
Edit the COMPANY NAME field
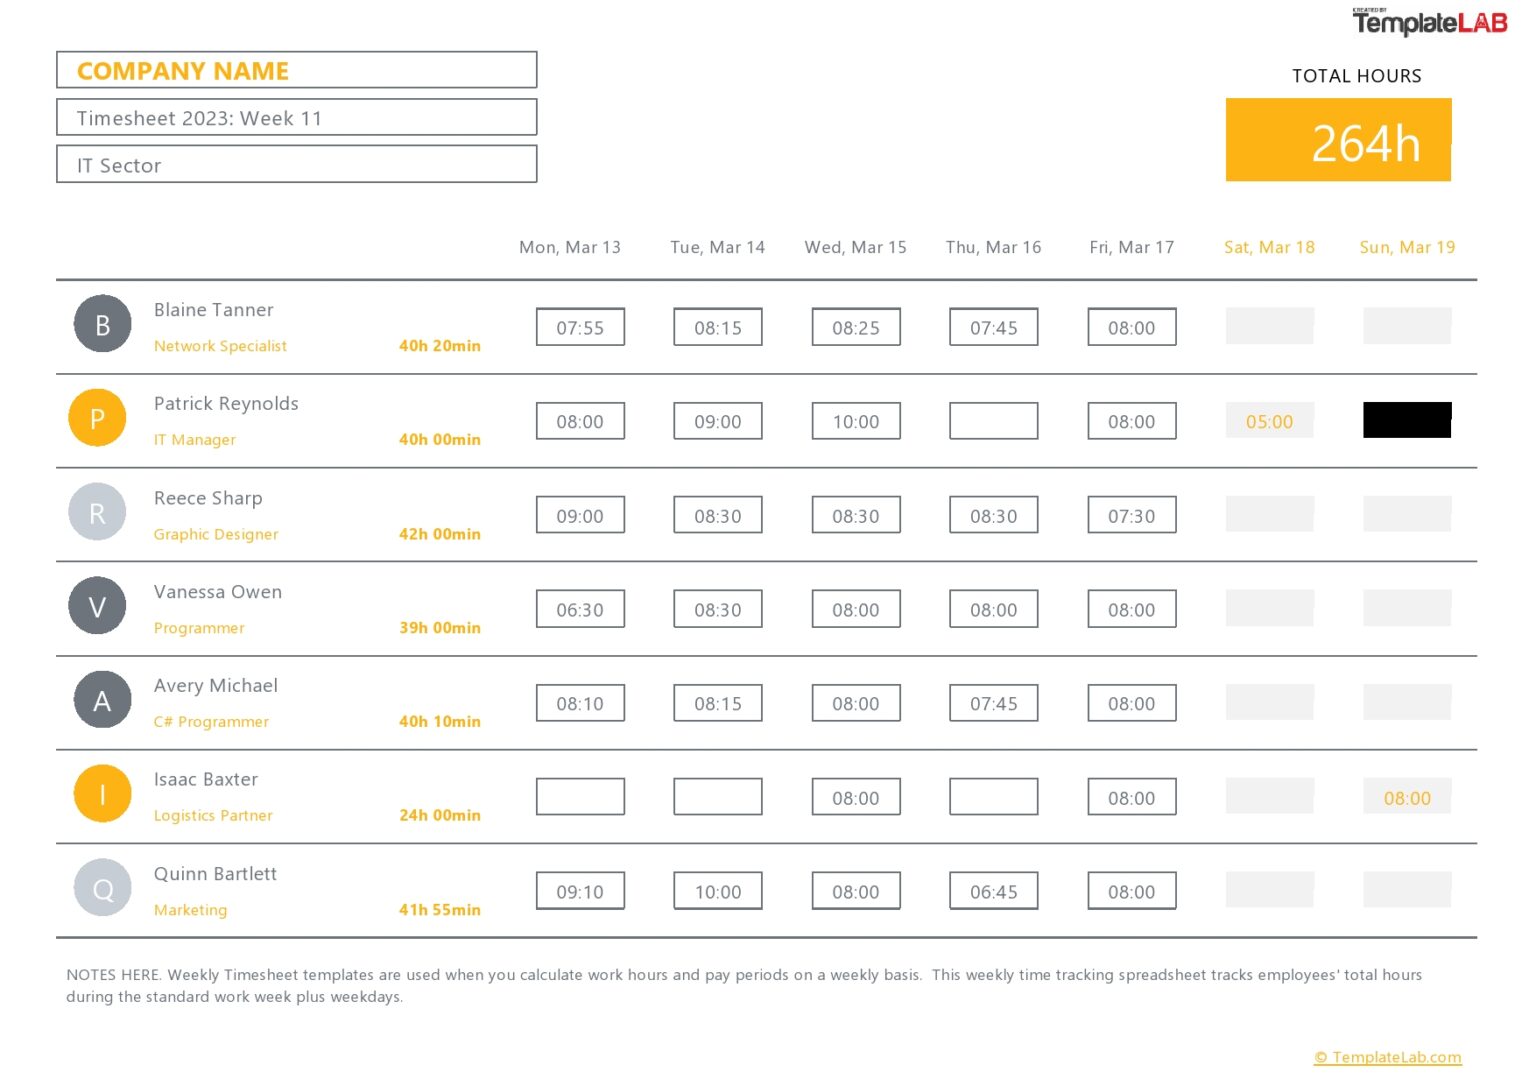(x=296, y=69)
